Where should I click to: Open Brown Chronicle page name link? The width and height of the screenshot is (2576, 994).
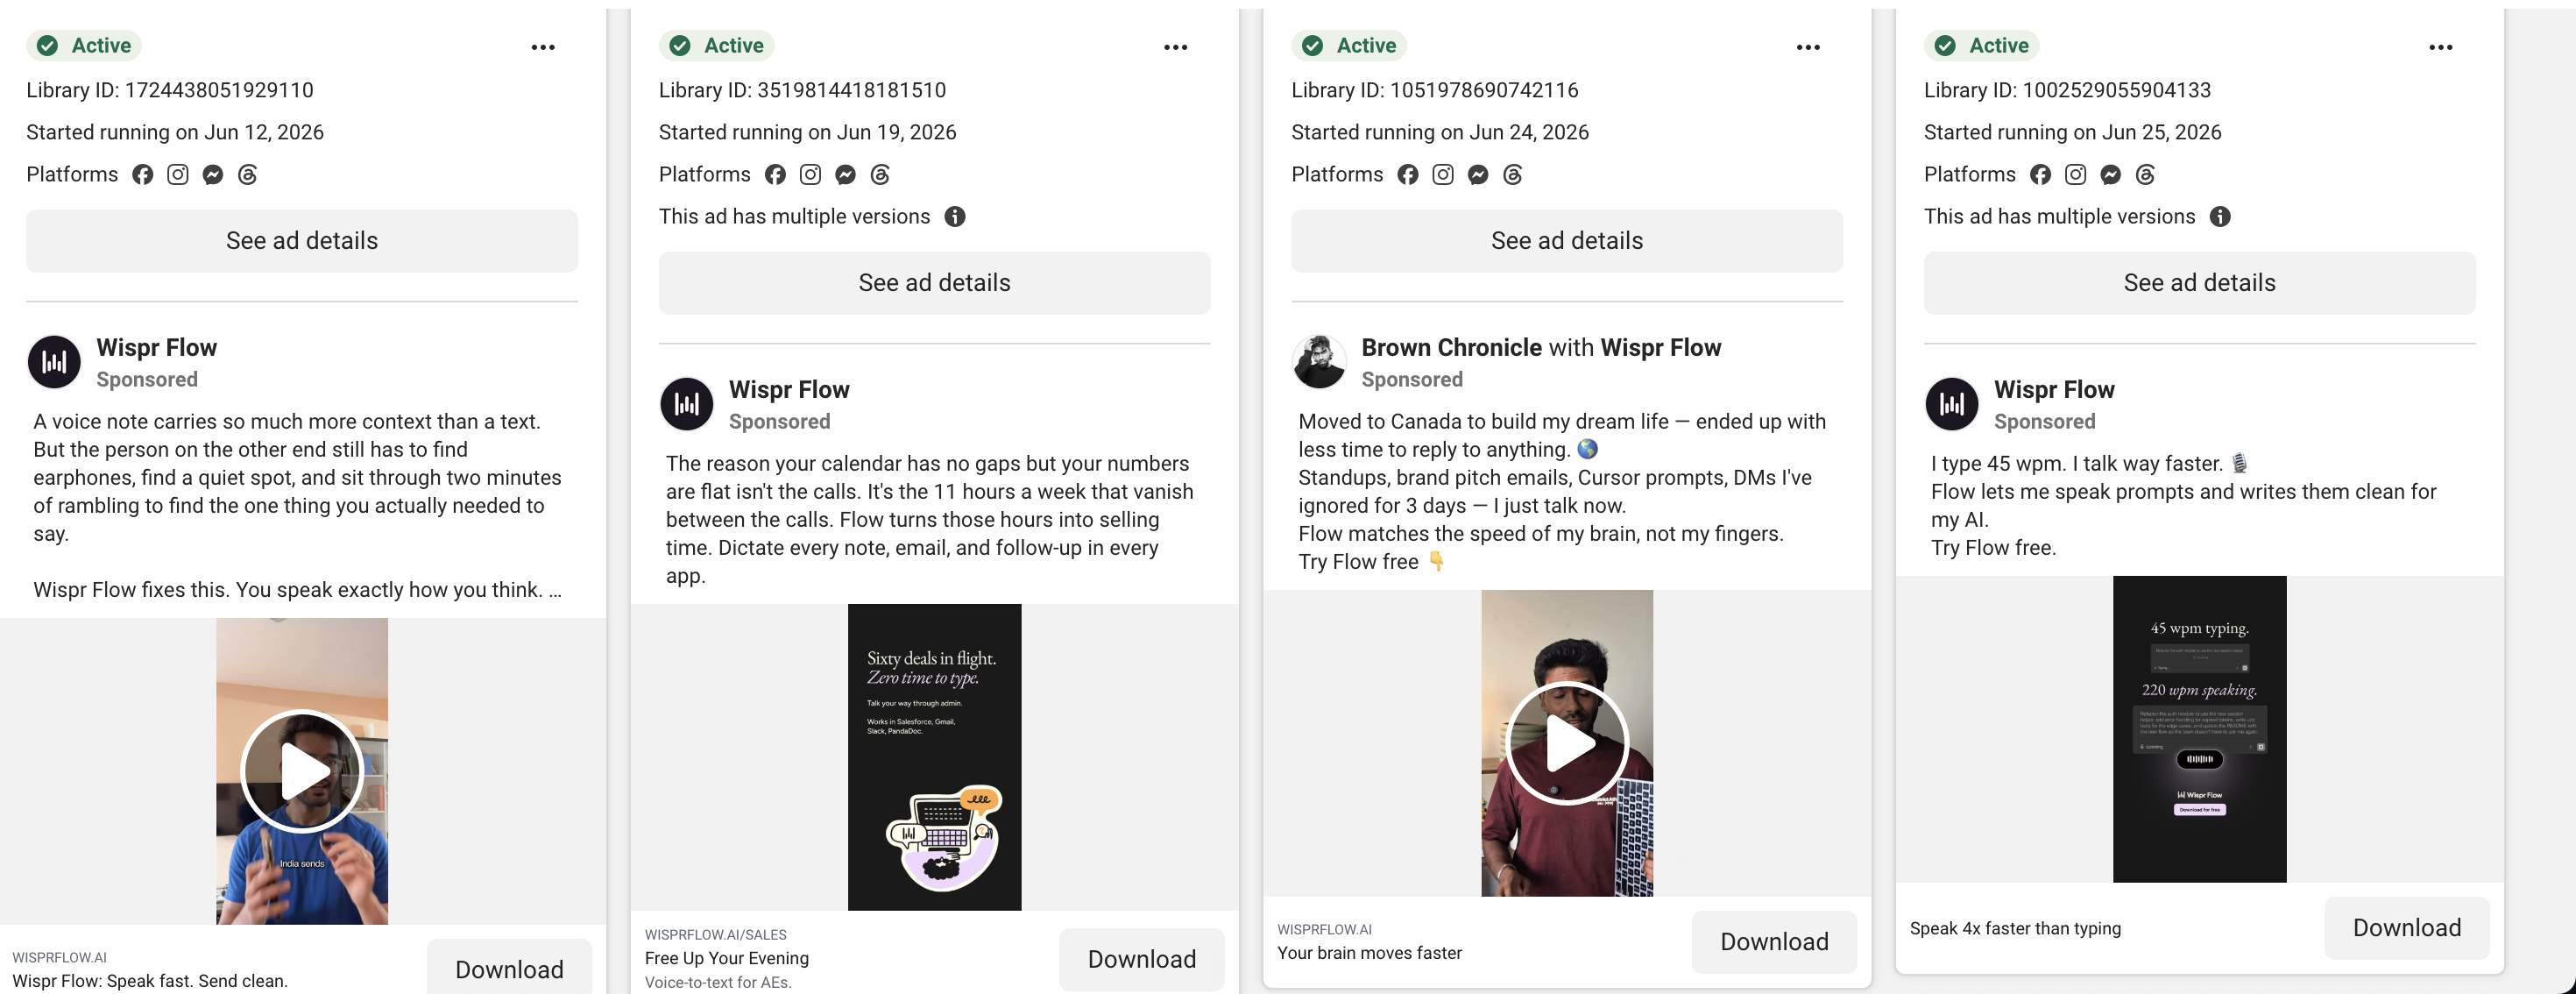point(1452,348)
